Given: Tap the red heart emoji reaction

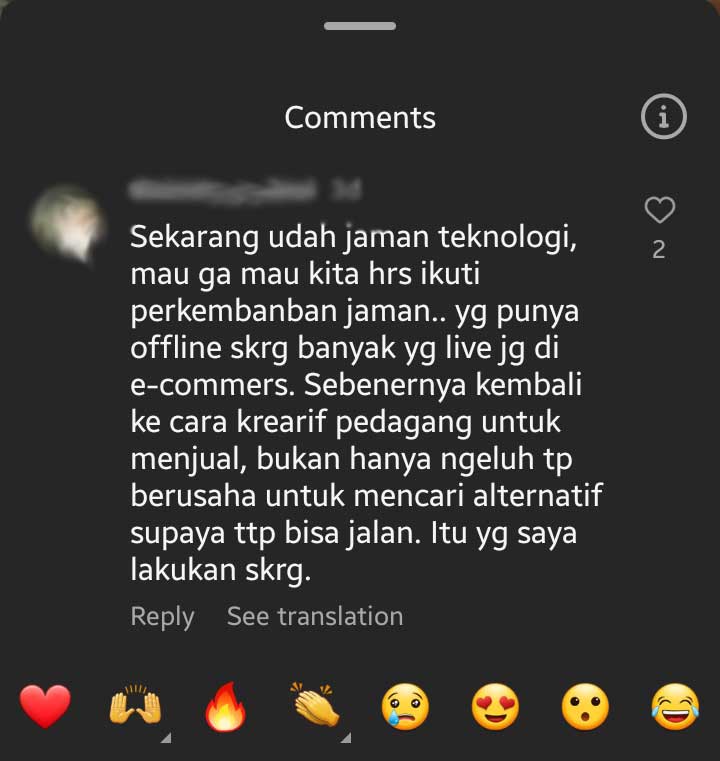Looking at the screenshot, I should [x=45, y=706].
